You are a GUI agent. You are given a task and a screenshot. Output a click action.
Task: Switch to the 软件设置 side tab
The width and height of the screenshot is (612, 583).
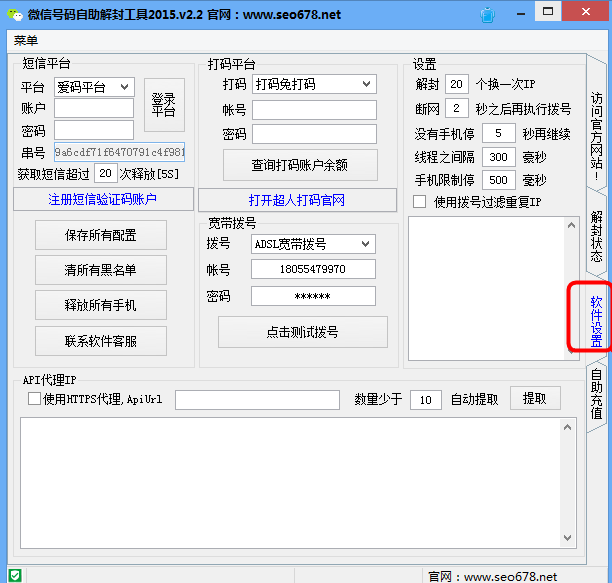(x=596, y=321)
